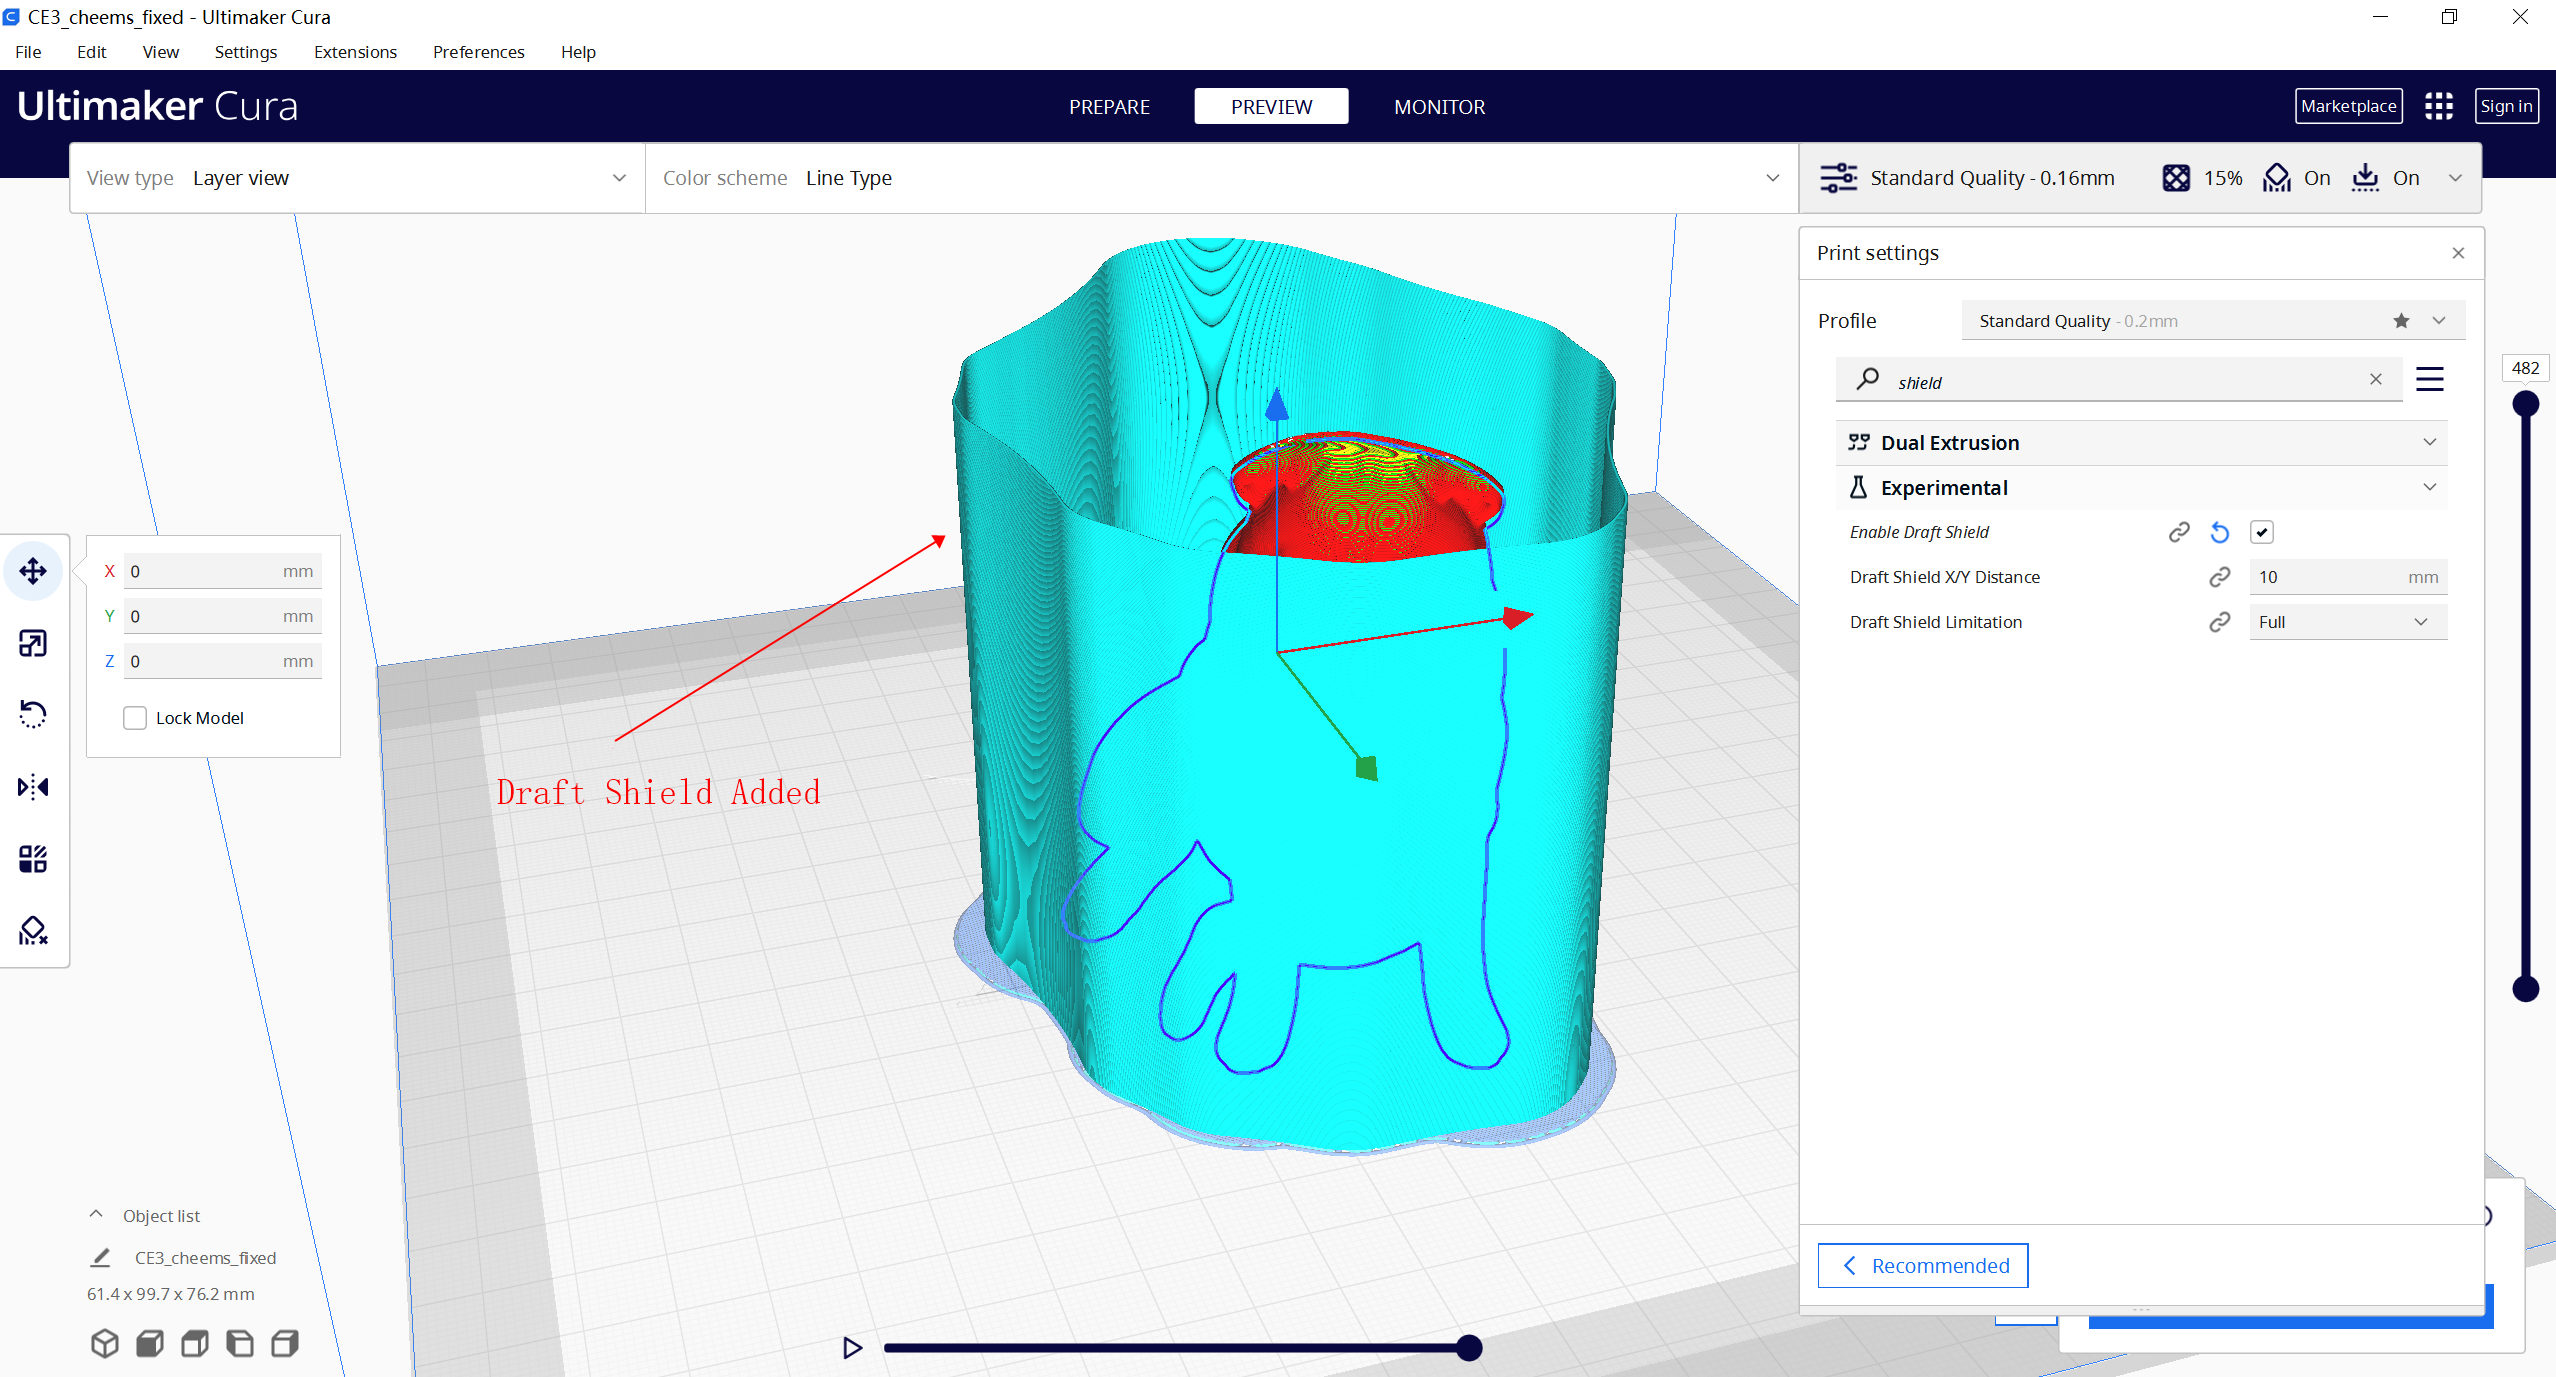Select the Move tool icon
The height and width of the screenshot is (1377, 2556).
coord(33,571)
